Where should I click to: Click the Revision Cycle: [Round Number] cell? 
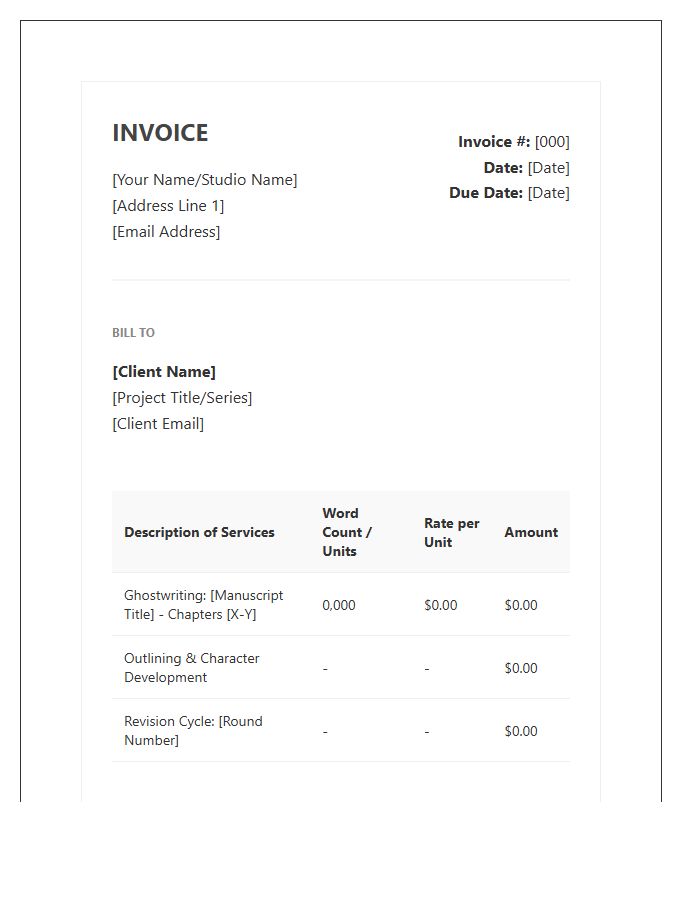[x=193, y=731]
